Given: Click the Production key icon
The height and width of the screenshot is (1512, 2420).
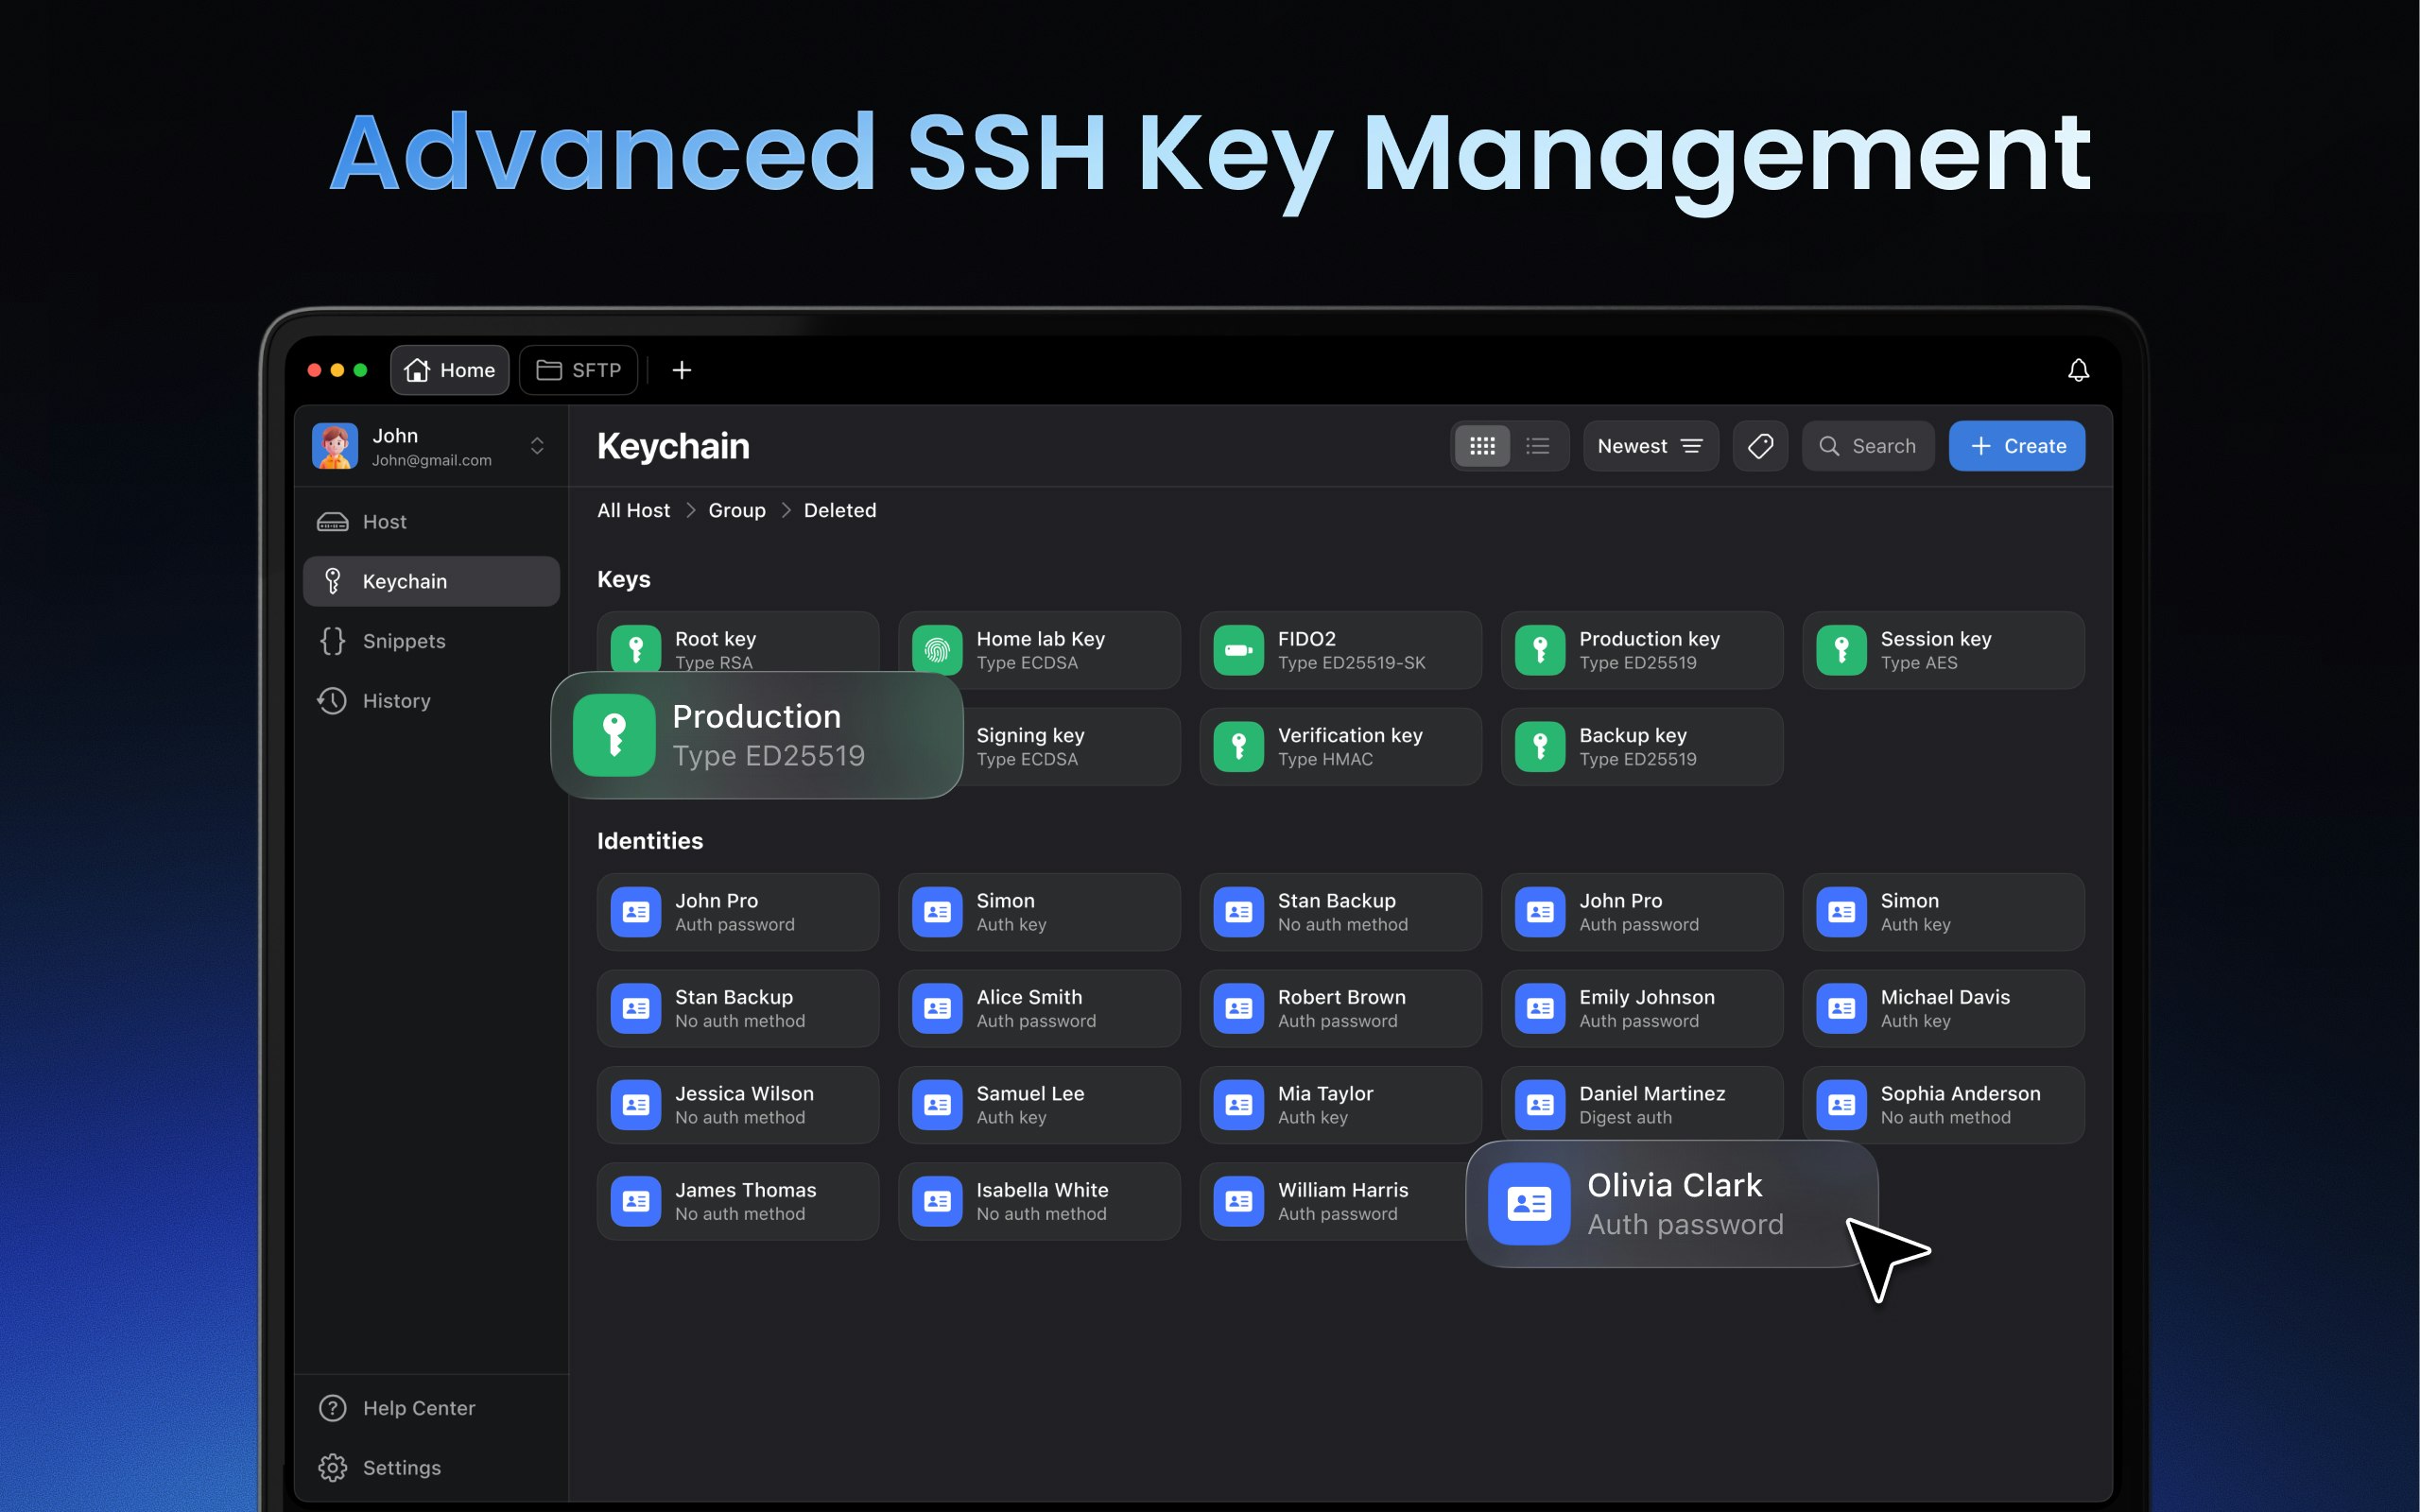Looking at the screenshot, I should point(1540,650).
